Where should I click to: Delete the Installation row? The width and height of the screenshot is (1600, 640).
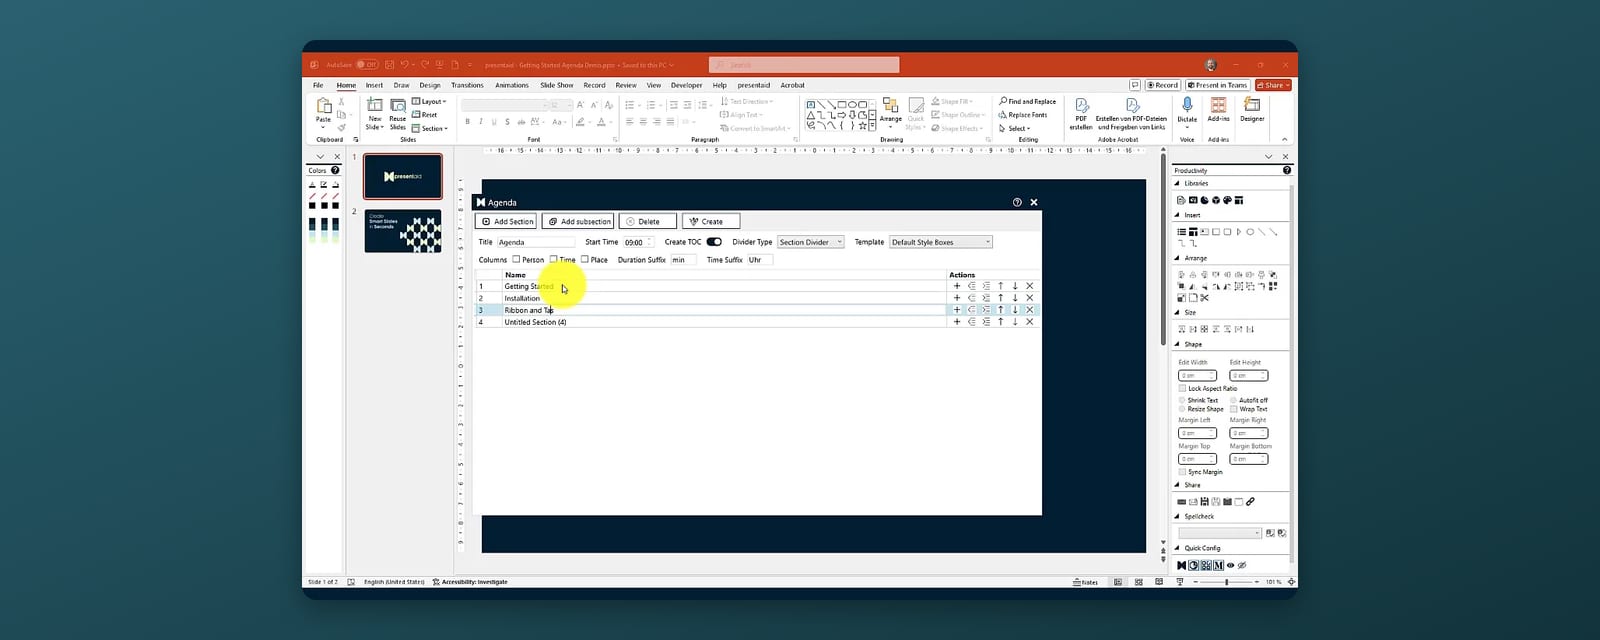(1030, 298)
